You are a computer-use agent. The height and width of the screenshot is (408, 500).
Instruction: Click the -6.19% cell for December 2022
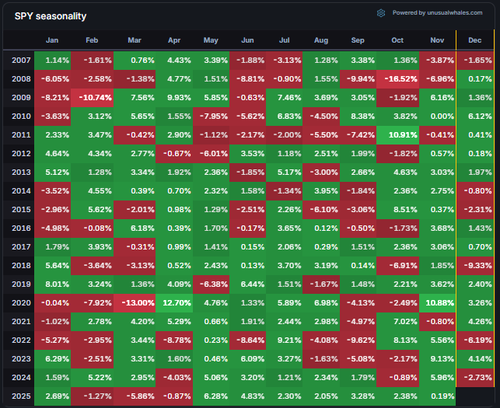[475, 341]
